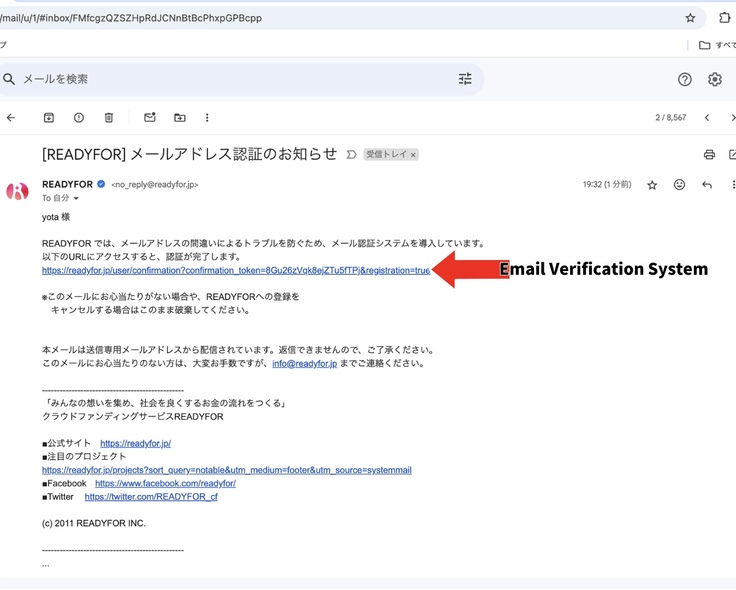This screenshot has width=736, height=590.
Task: Open the READYFOR confirmation token link
Action: pos(236,270)
